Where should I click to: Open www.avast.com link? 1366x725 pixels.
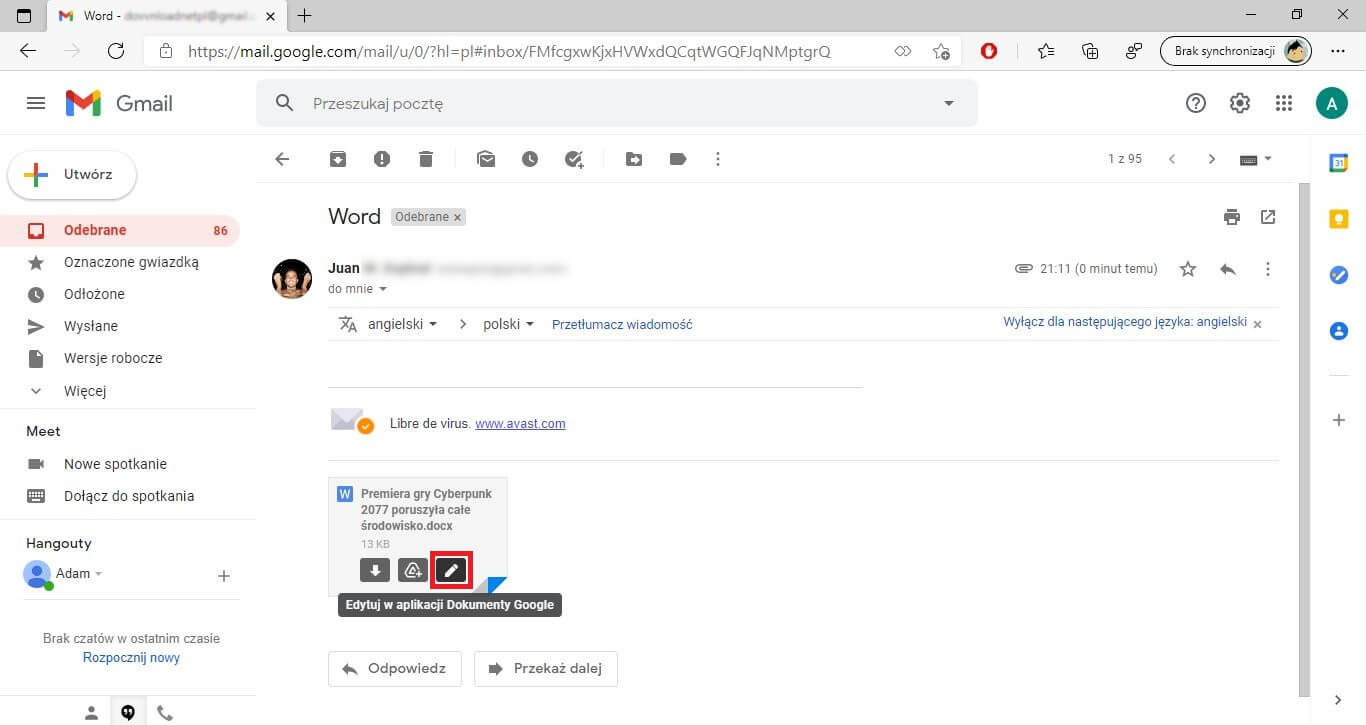click(520, 424)
